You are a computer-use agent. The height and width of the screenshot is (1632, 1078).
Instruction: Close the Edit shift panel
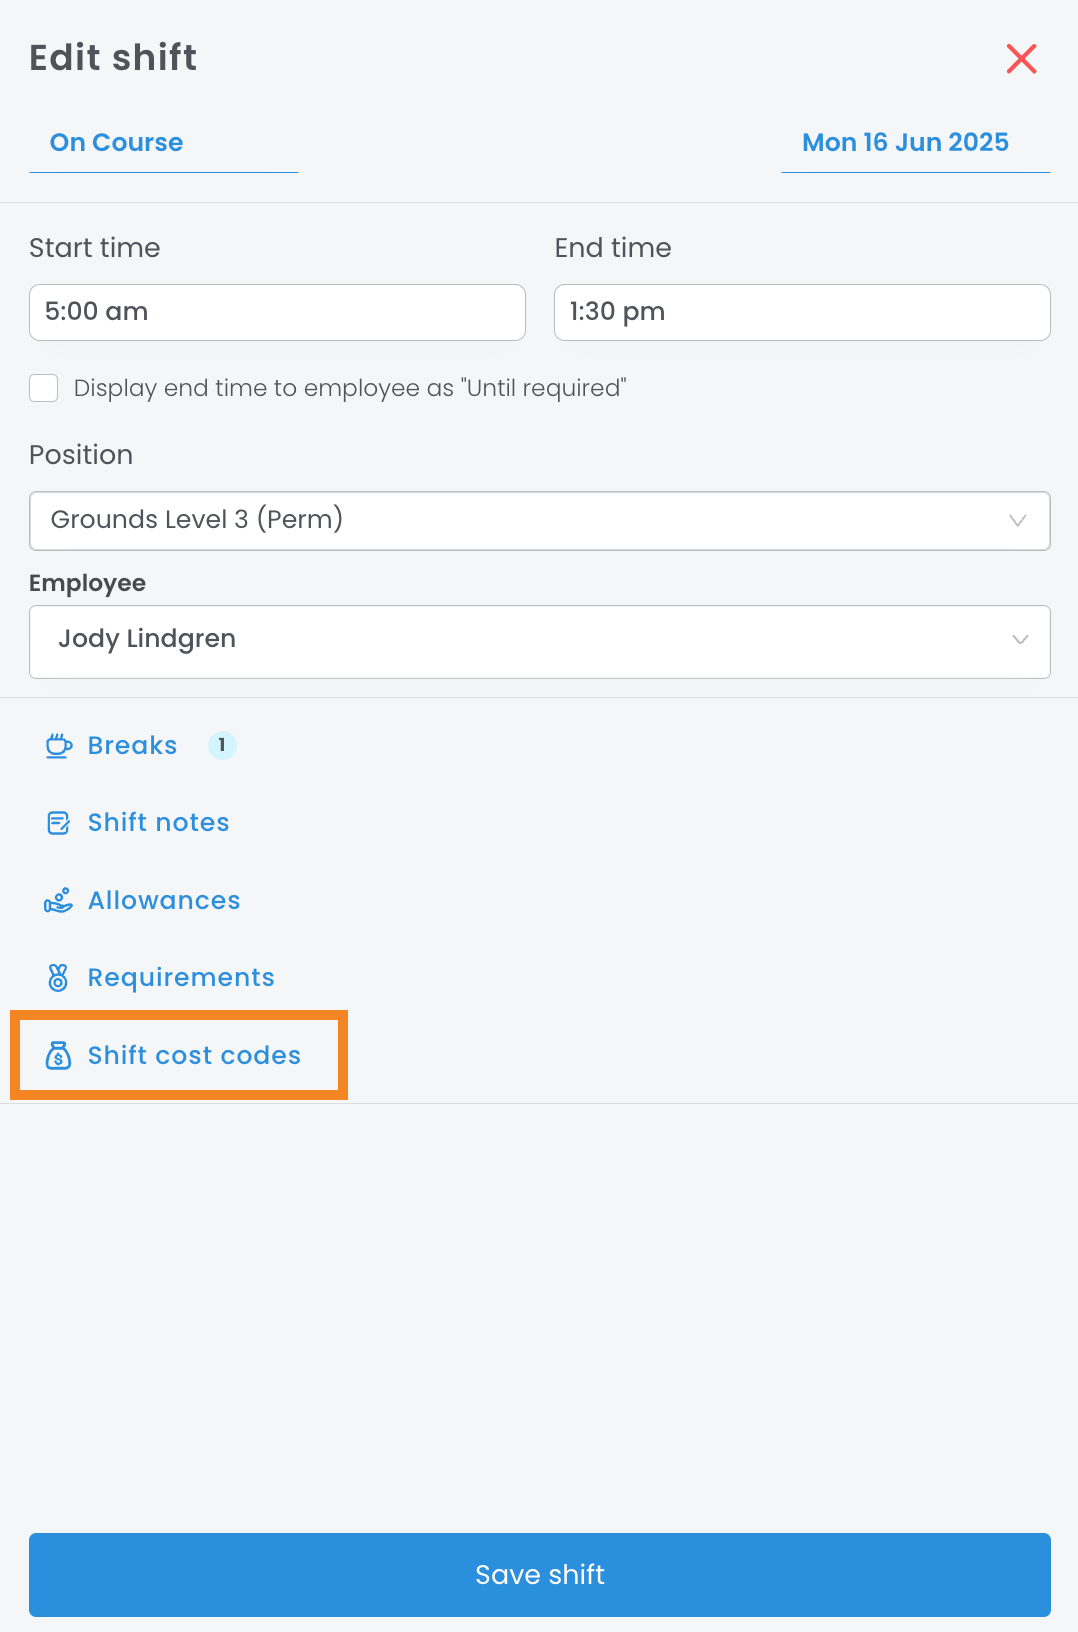point(1021,59)
